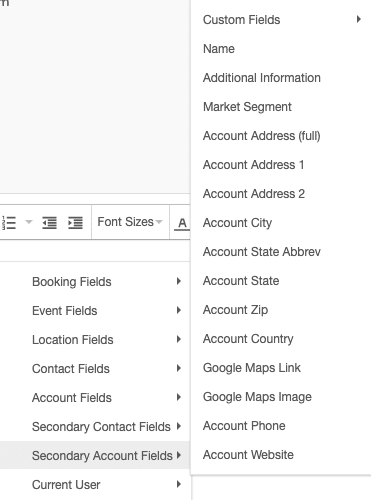Click the numbered list icon

(x=9, y=222)
